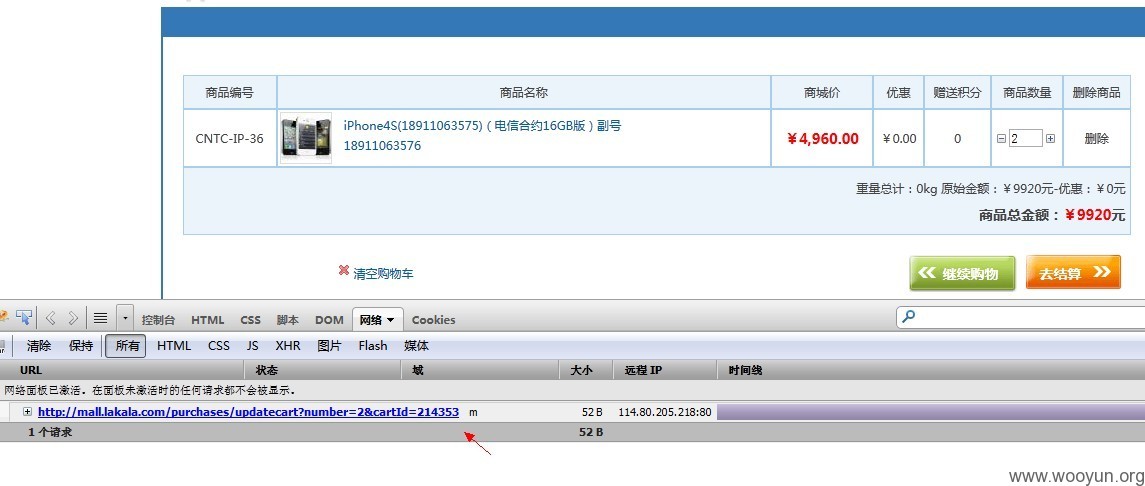The width and height of the screenshot is (1145, 486).
Task: Click the green 继续购物 button
Action: (x=962, y=273)
